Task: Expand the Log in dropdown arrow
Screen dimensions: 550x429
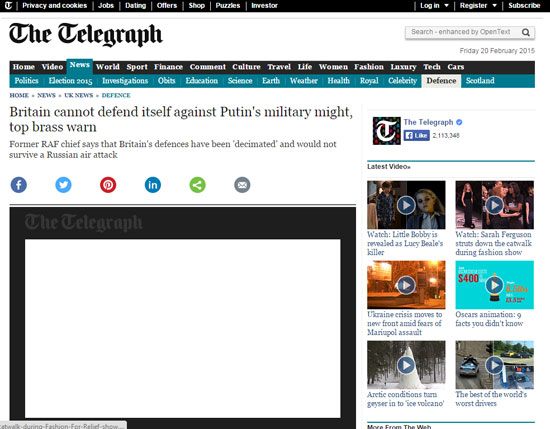Action: point(447,6)
